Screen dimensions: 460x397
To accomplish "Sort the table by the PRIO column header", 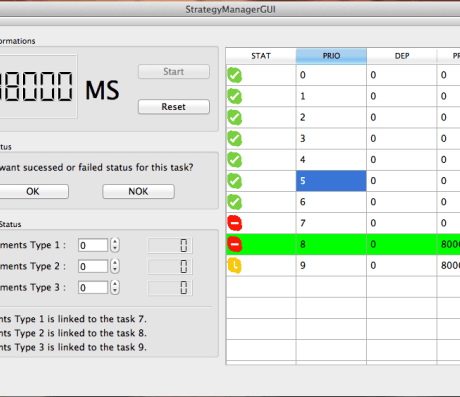I will (x=331, y=56).
